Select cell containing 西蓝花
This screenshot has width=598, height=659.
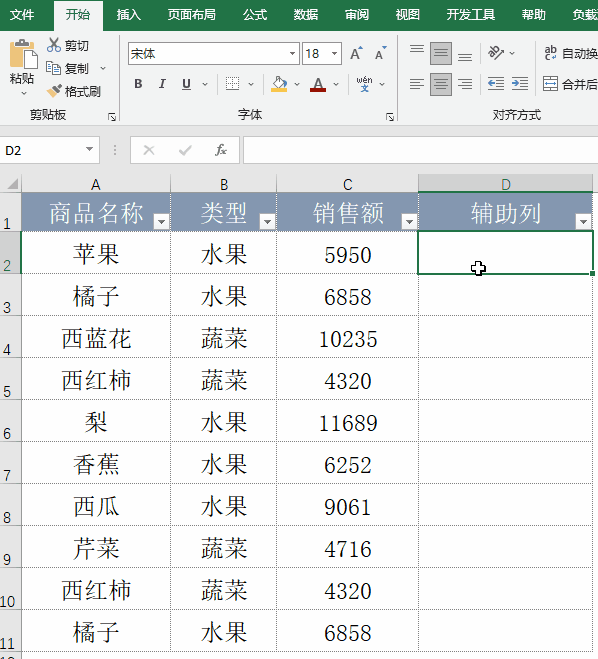click(x=96, y=337)
